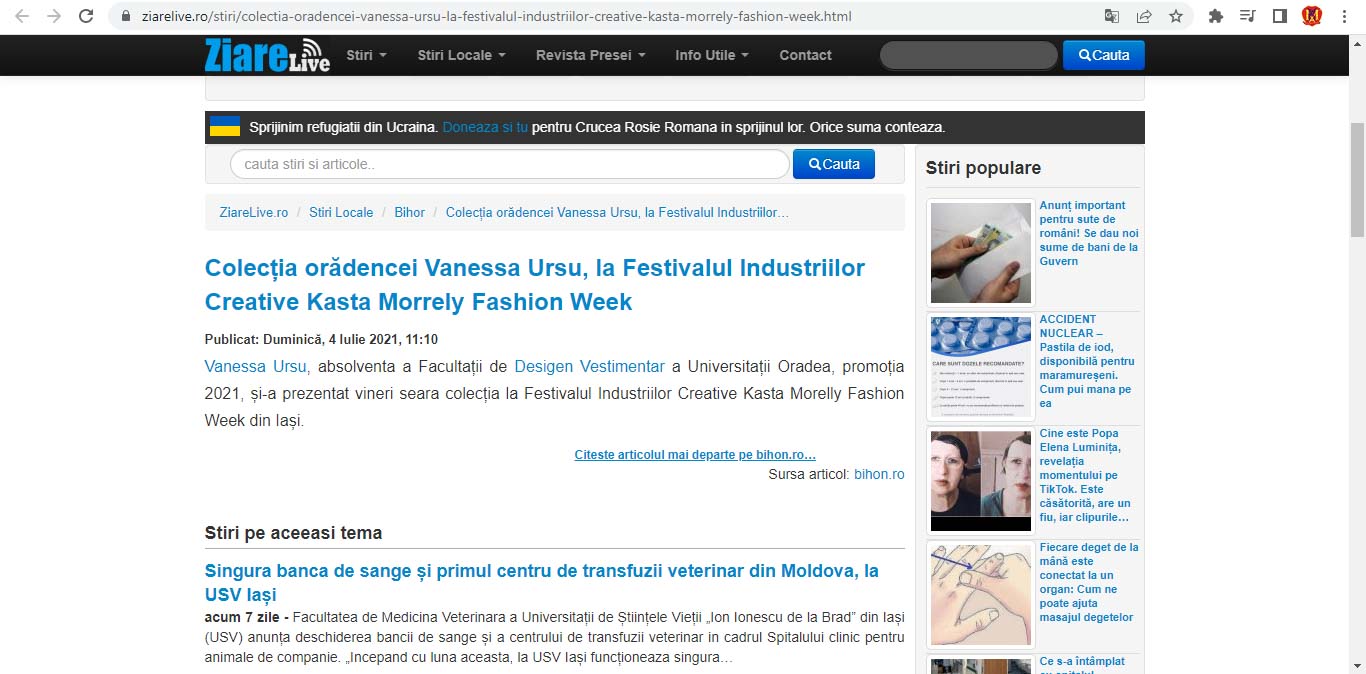Screen dimensions: 1366x674
Task: Reload the current page
Action: pos(86,16)
